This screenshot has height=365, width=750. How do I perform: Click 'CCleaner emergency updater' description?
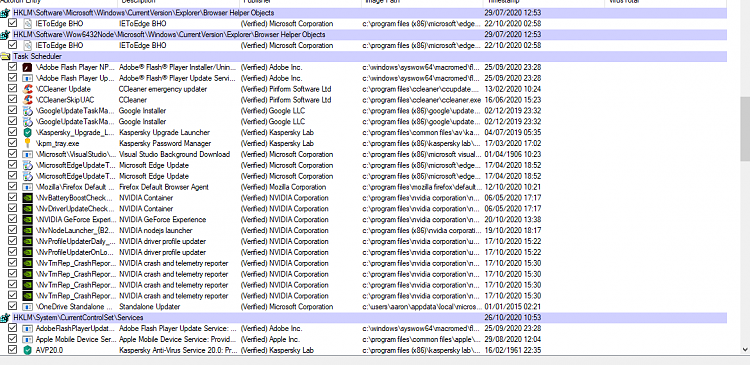pyautogui.click(x=163, y=89)
